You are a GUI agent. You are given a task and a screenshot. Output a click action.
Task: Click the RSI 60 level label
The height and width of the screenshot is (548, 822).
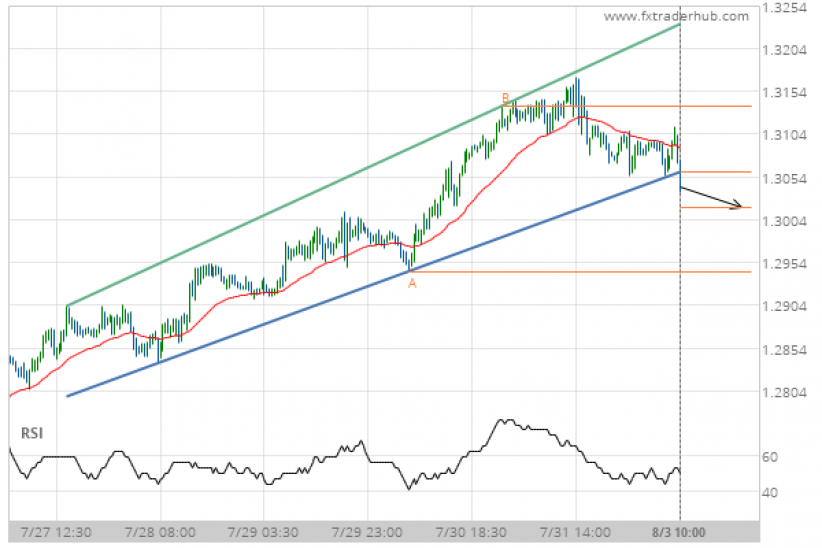pos(770,457)
